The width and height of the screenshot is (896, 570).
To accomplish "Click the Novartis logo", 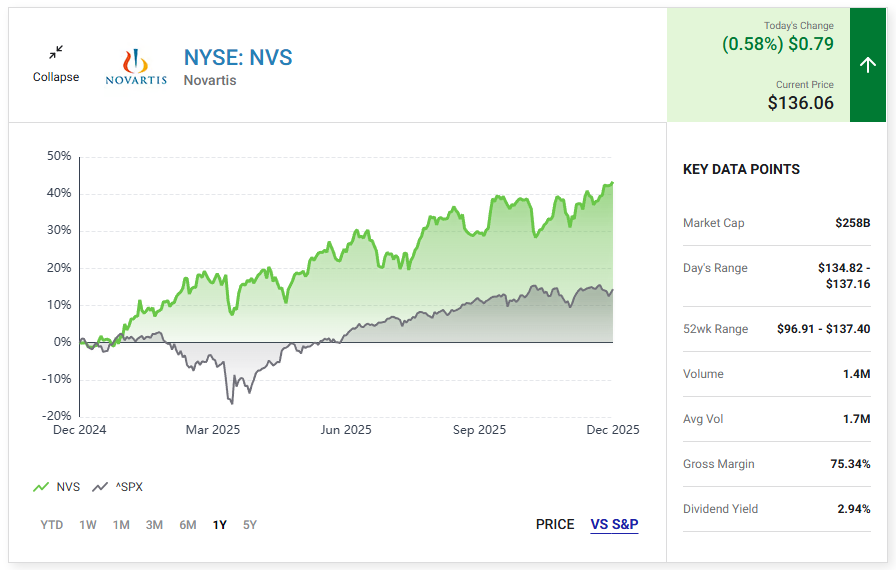I will pyautogui.click(x=136, y=67).
